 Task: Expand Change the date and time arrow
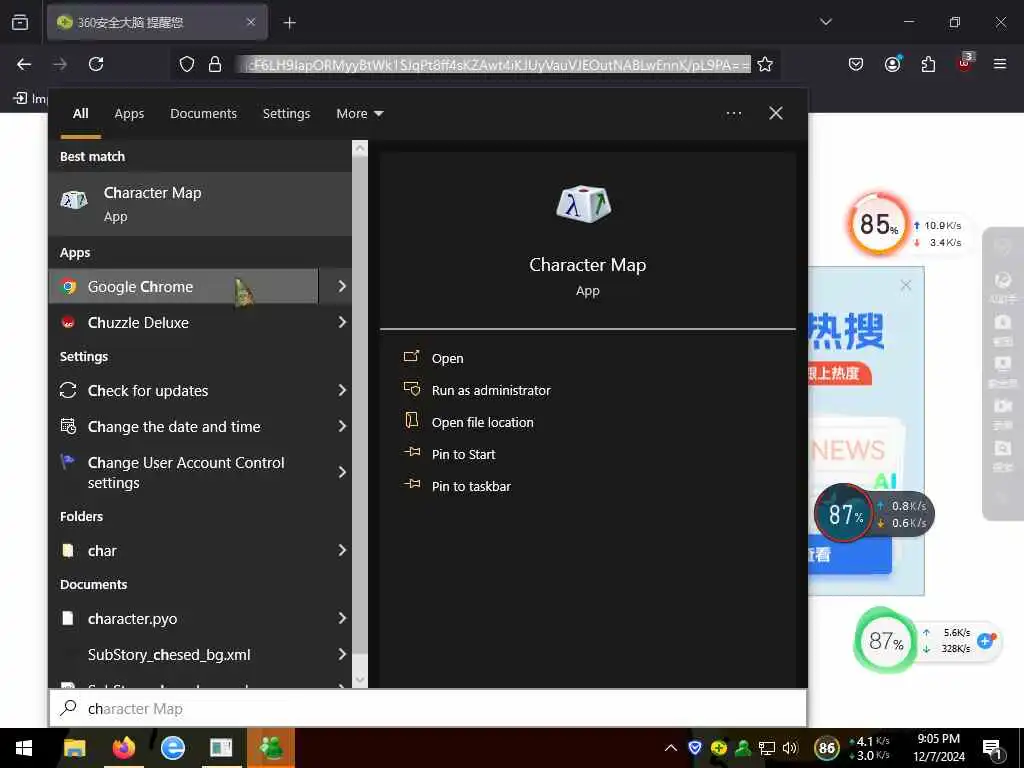[342, 426]
